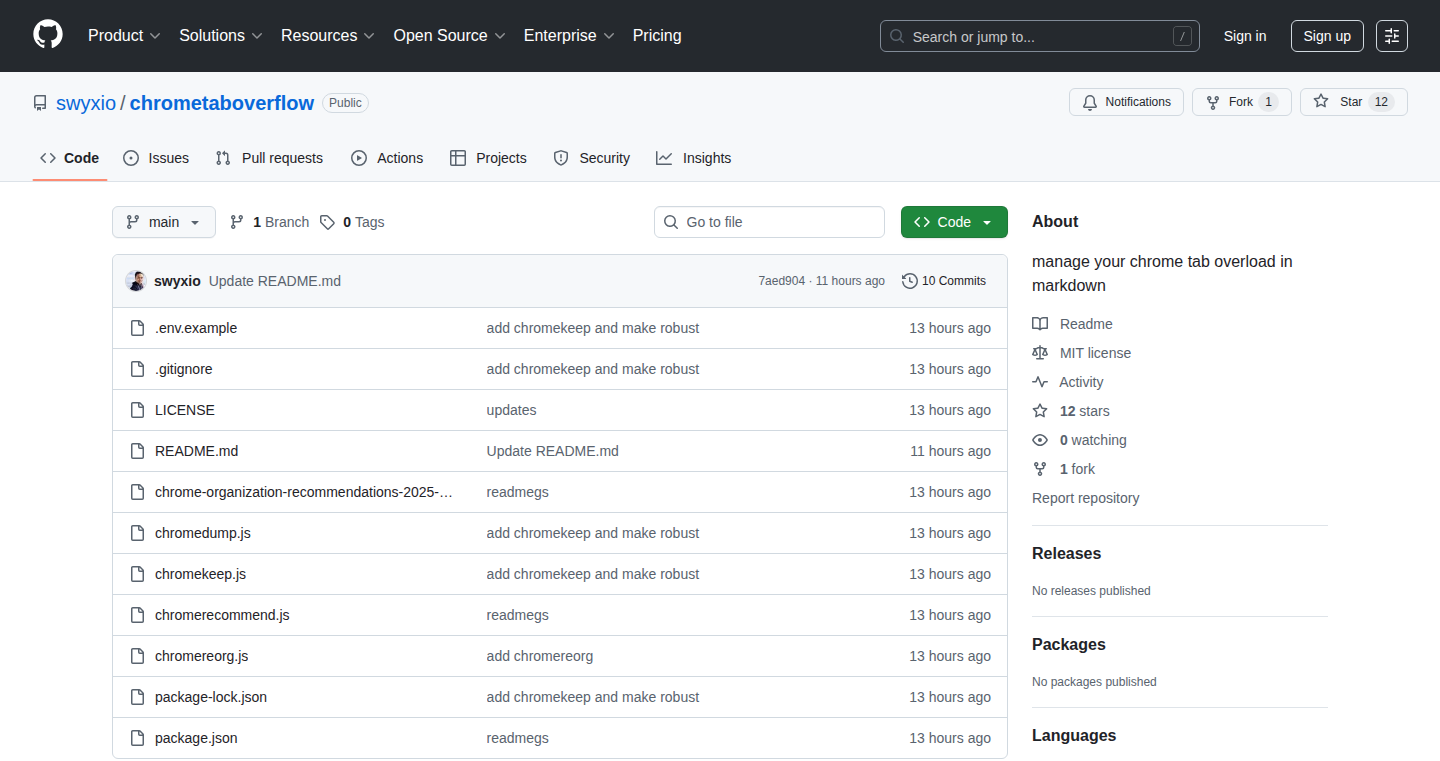
Task: Open the Pull requests tab
Action: 270,158
